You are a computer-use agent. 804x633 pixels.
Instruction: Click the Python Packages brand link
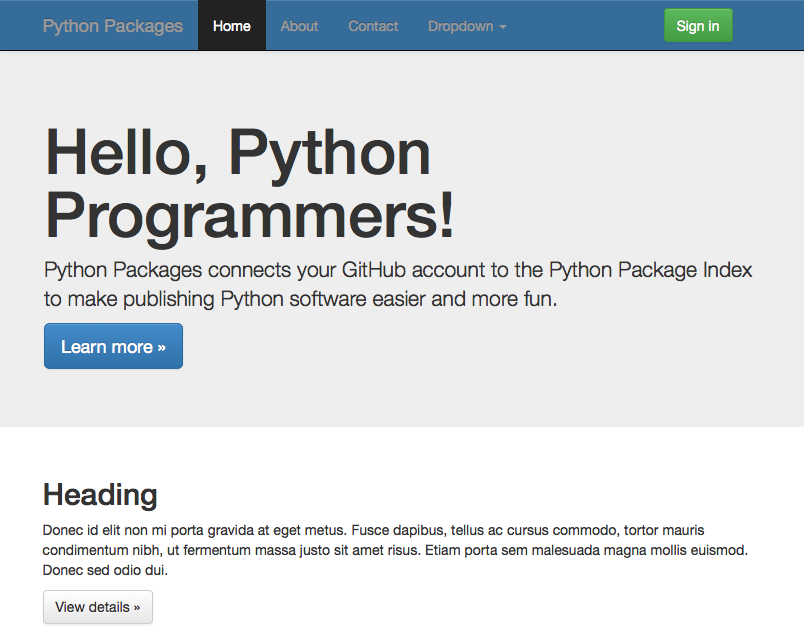[113, 26]
